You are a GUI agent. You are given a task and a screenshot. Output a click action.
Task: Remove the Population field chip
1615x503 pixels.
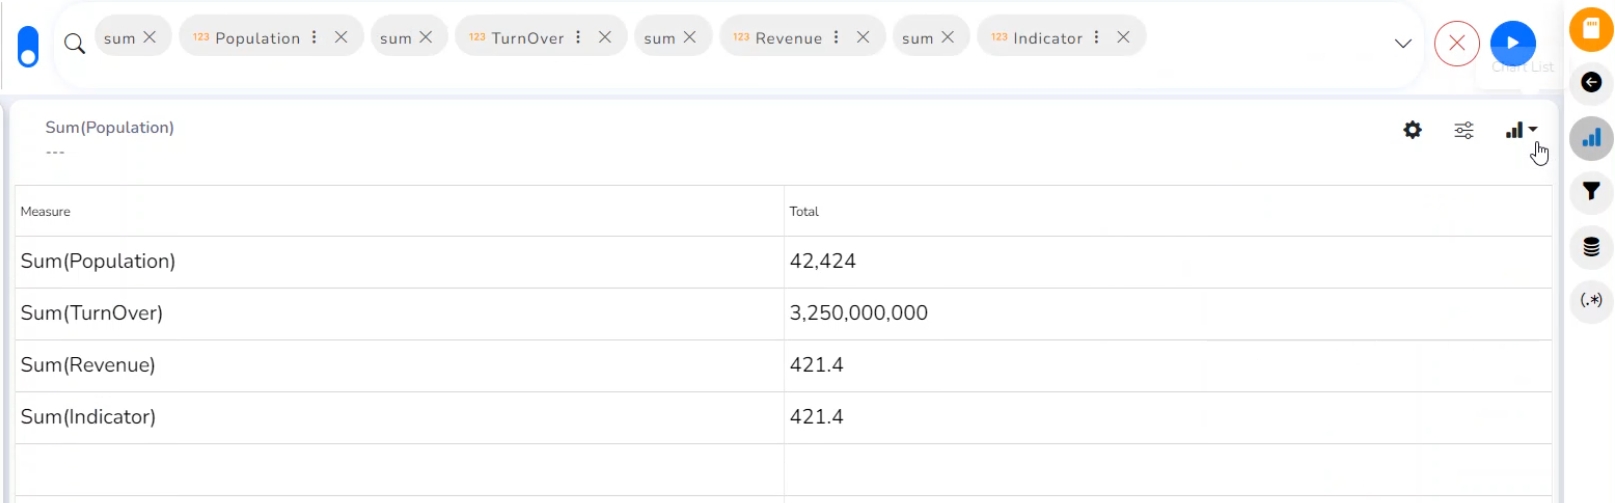[341, 37]
